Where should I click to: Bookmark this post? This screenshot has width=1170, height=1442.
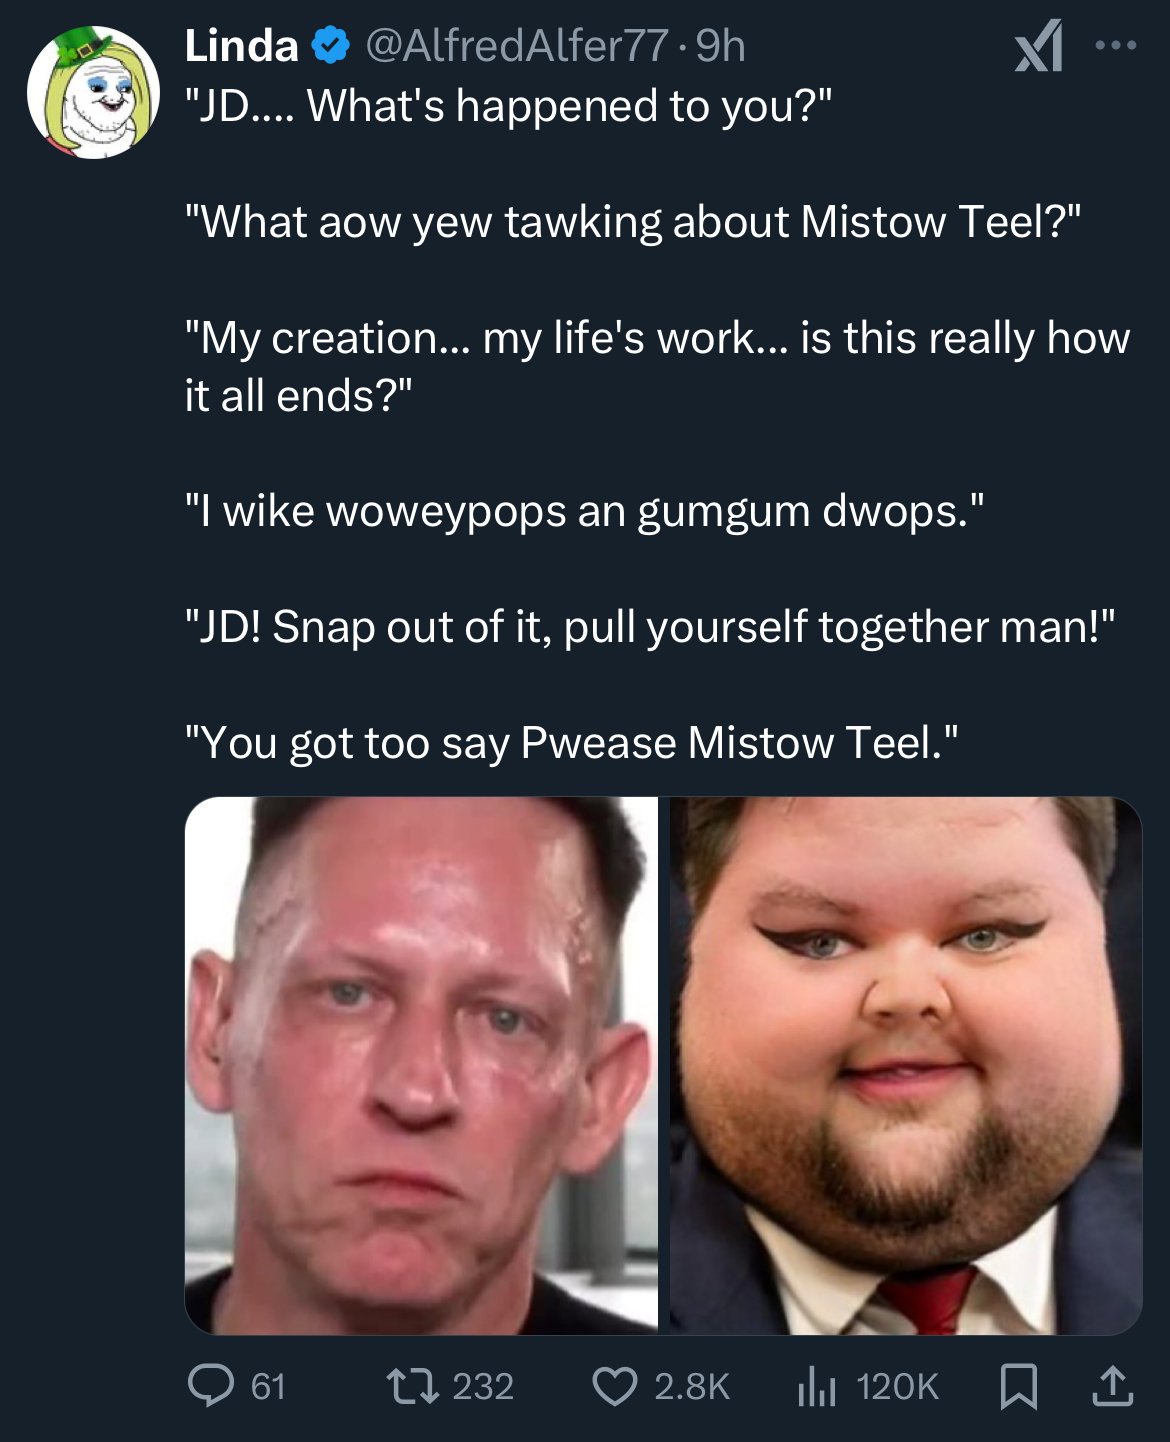(1019, 1386)
